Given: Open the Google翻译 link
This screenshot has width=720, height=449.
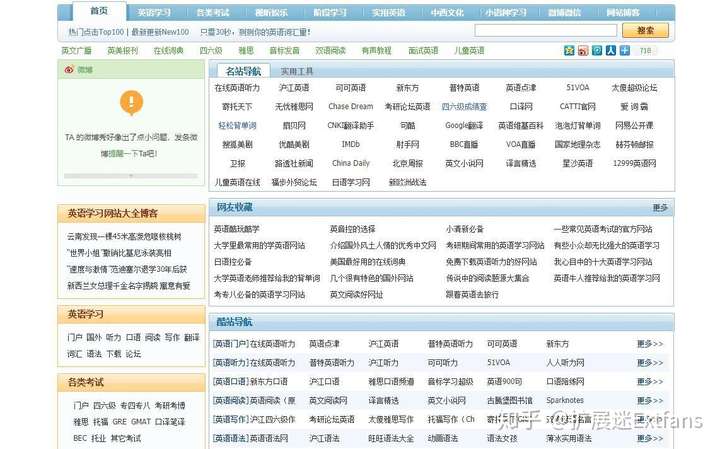Looking at the screenshot, I should 464,125.
